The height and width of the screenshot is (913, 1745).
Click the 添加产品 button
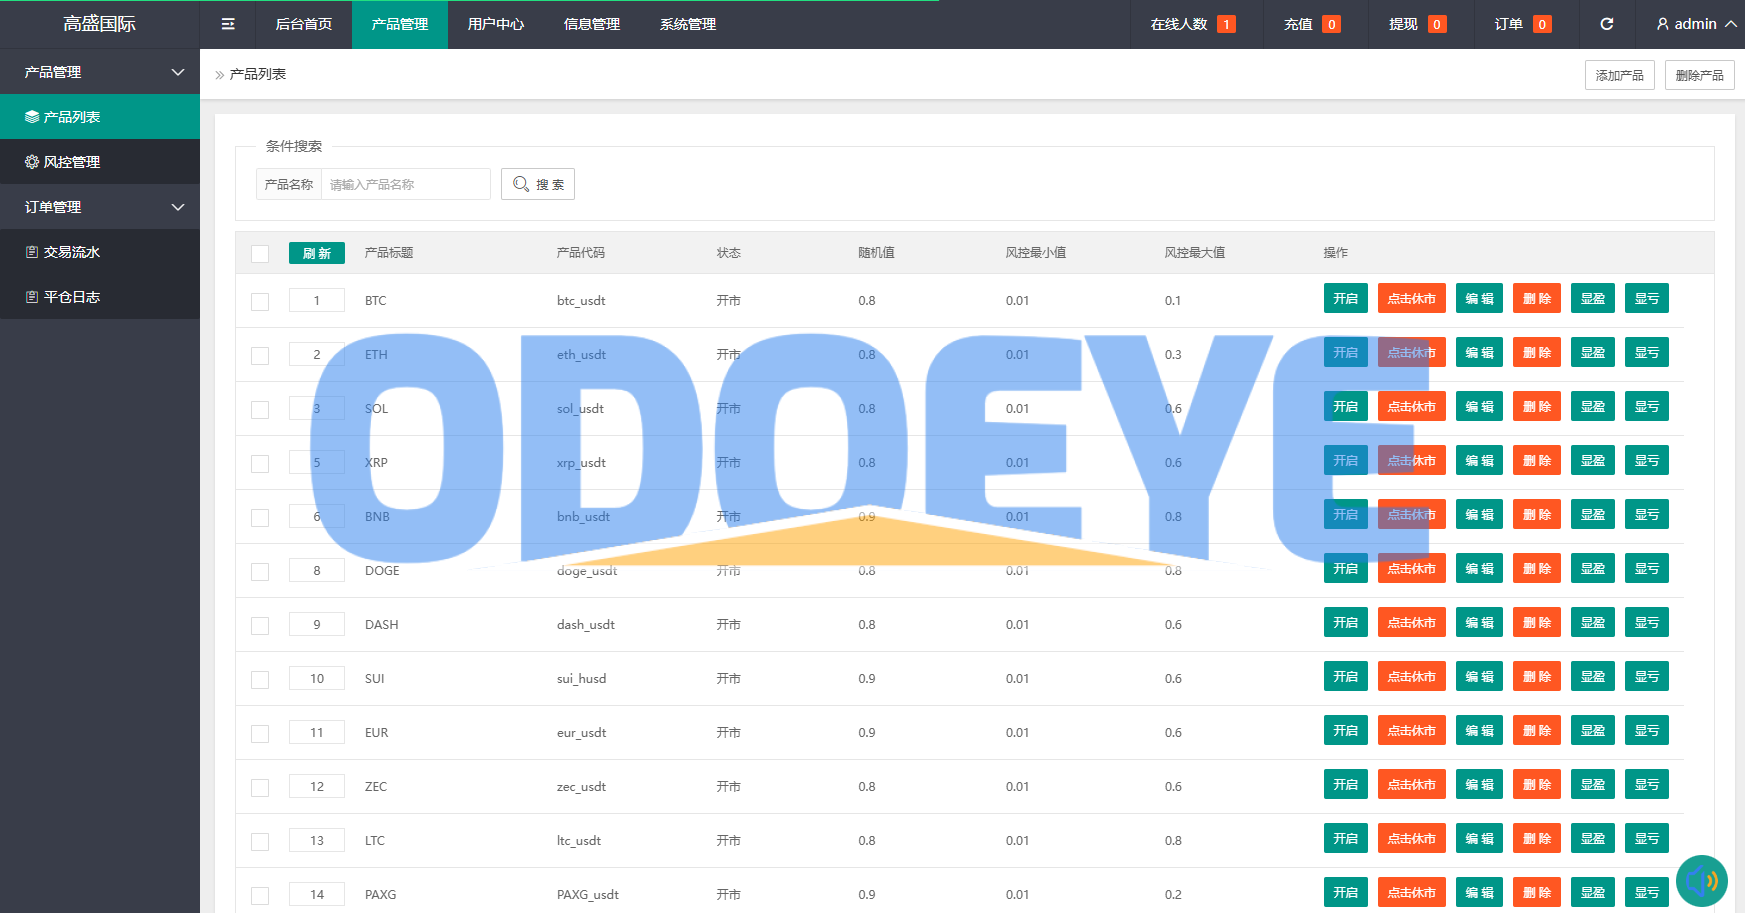pos(1619,75)
